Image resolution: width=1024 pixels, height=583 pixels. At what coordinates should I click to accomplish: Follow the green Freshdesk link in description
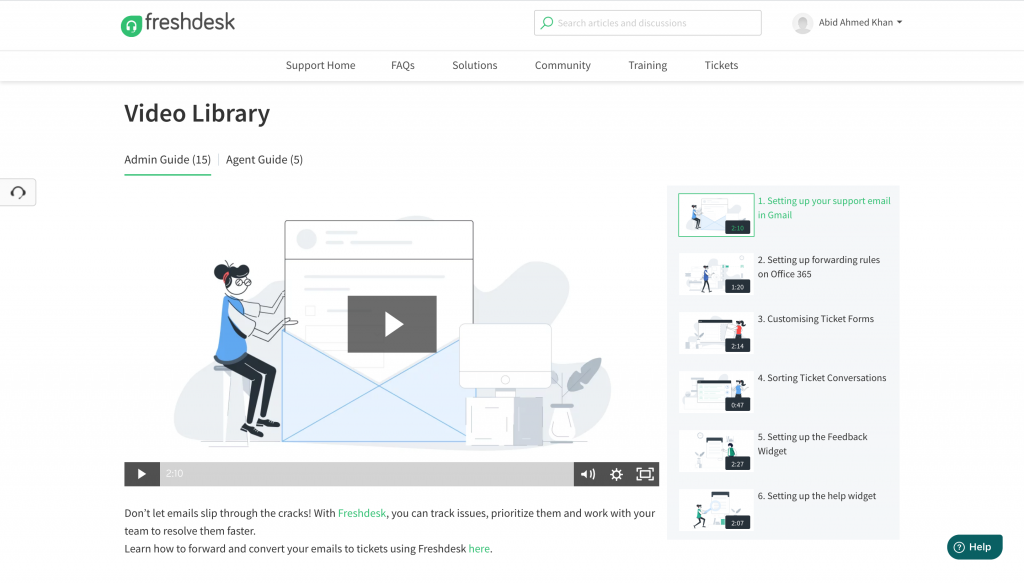tap(362, 513)
